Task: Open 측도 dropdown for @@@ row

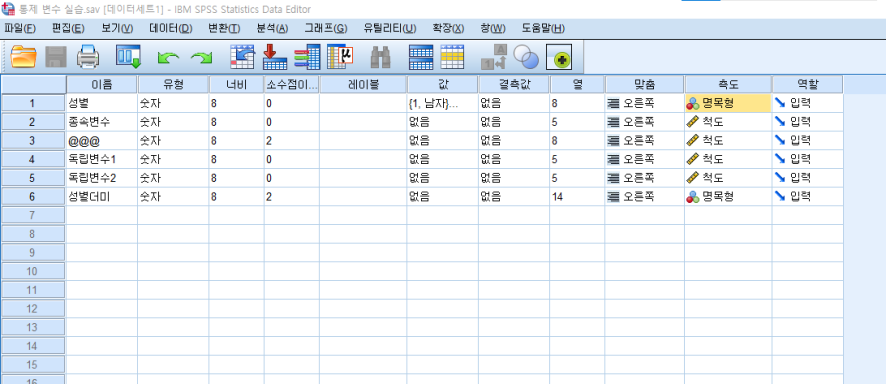Action: [728, 141]
